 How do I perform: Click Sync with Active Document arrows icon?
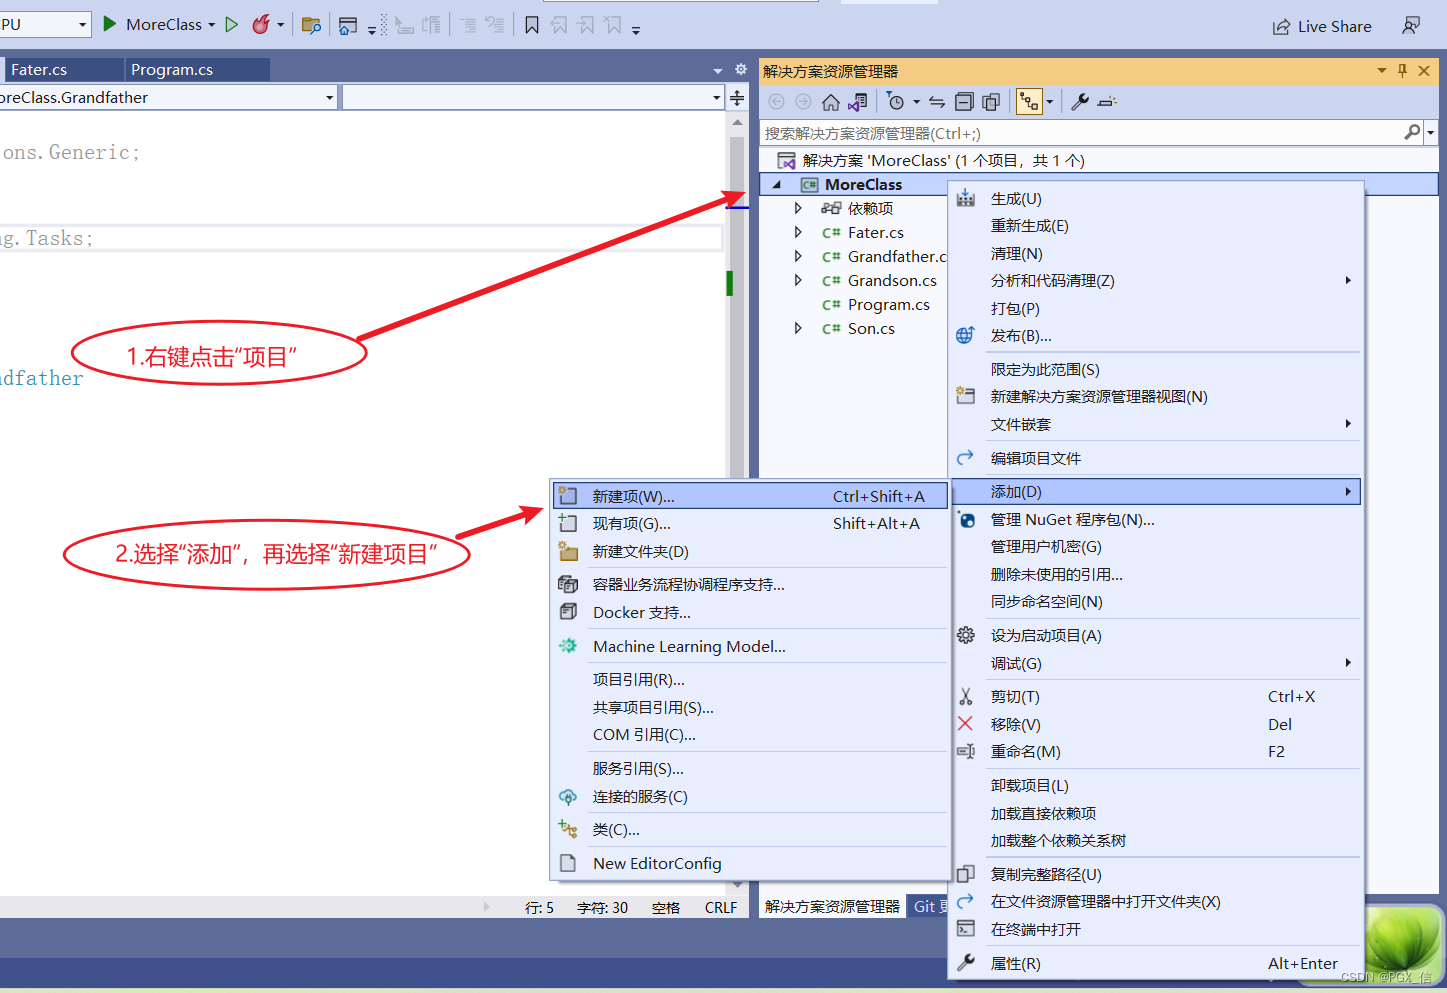tap(937, 102)
